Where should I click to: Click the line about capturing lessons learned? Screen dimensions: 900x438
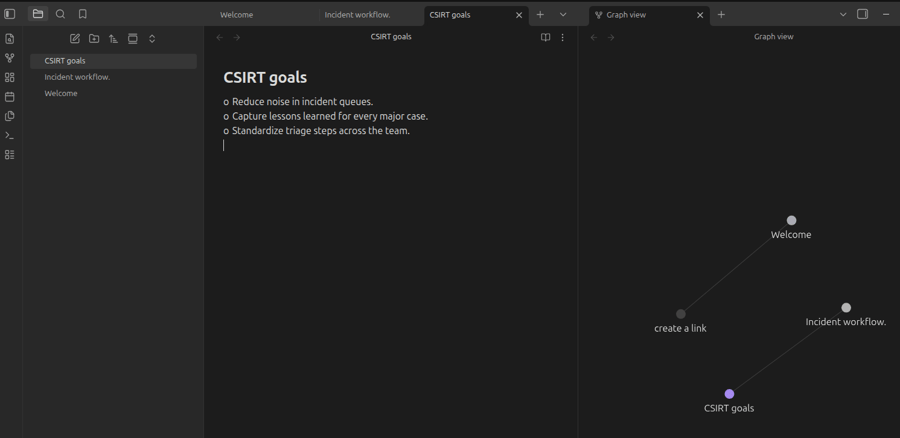coord(330,116)
